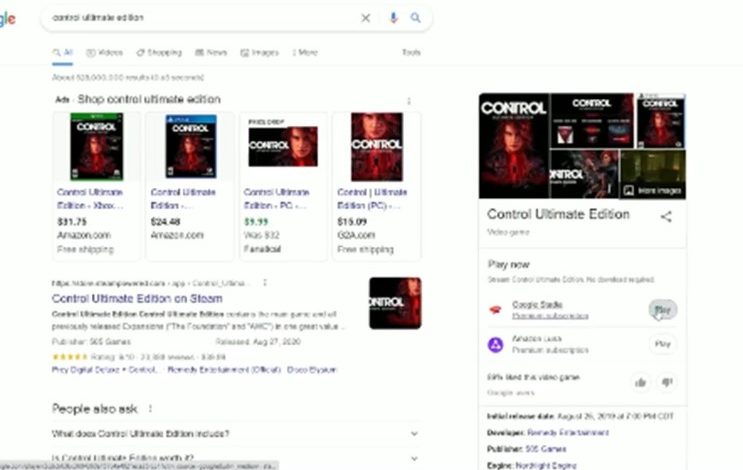Image resolution: width=743 pixels, height=470 pixels.
Task: Open the Google Stadia link
Action: coord(537,304)
